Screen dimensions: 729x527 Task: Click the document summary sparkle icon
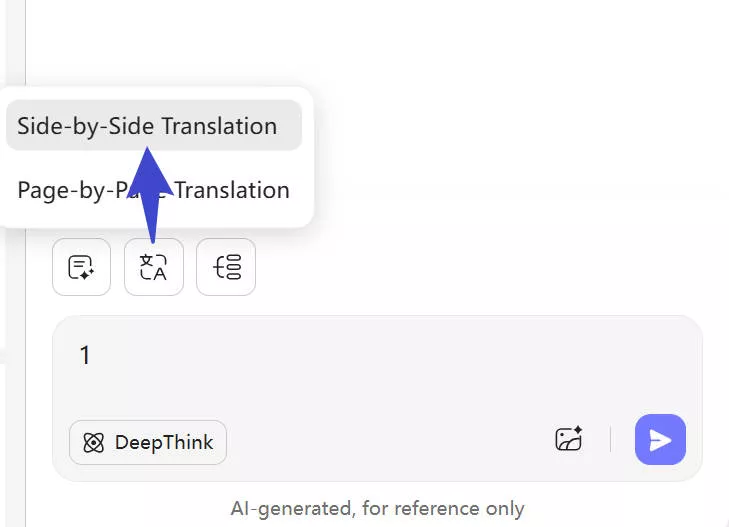click(x=81, y=267)
